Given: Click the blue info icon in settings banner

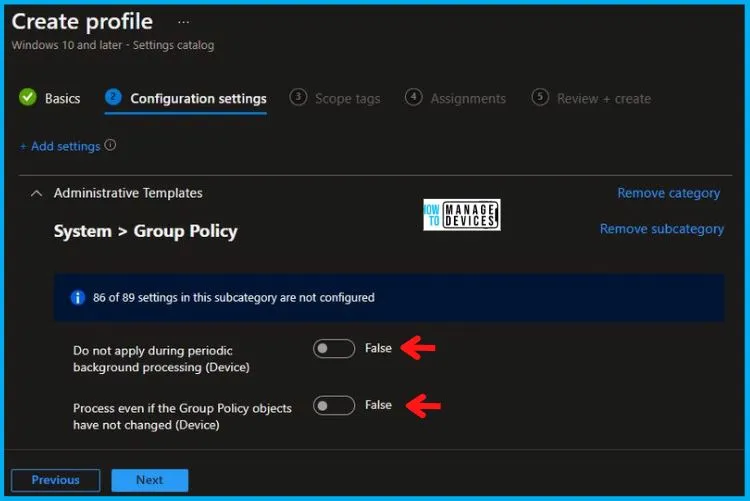Looking at the screenshot, I should point(77,298).
